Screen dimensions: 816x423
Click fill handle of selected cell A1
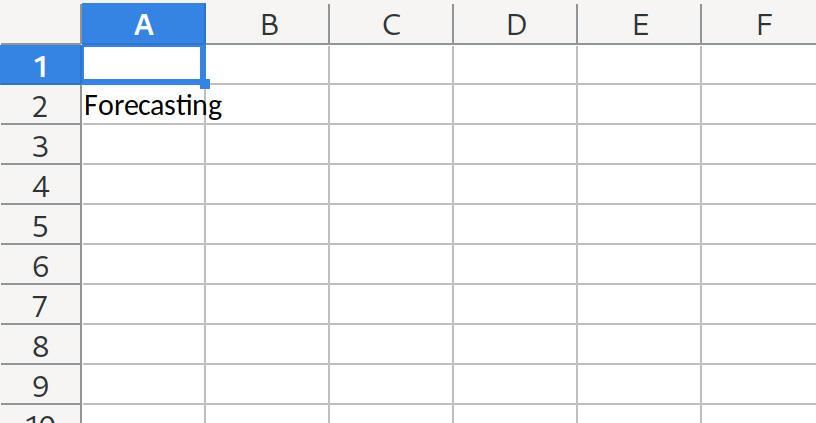coord(205,85)
